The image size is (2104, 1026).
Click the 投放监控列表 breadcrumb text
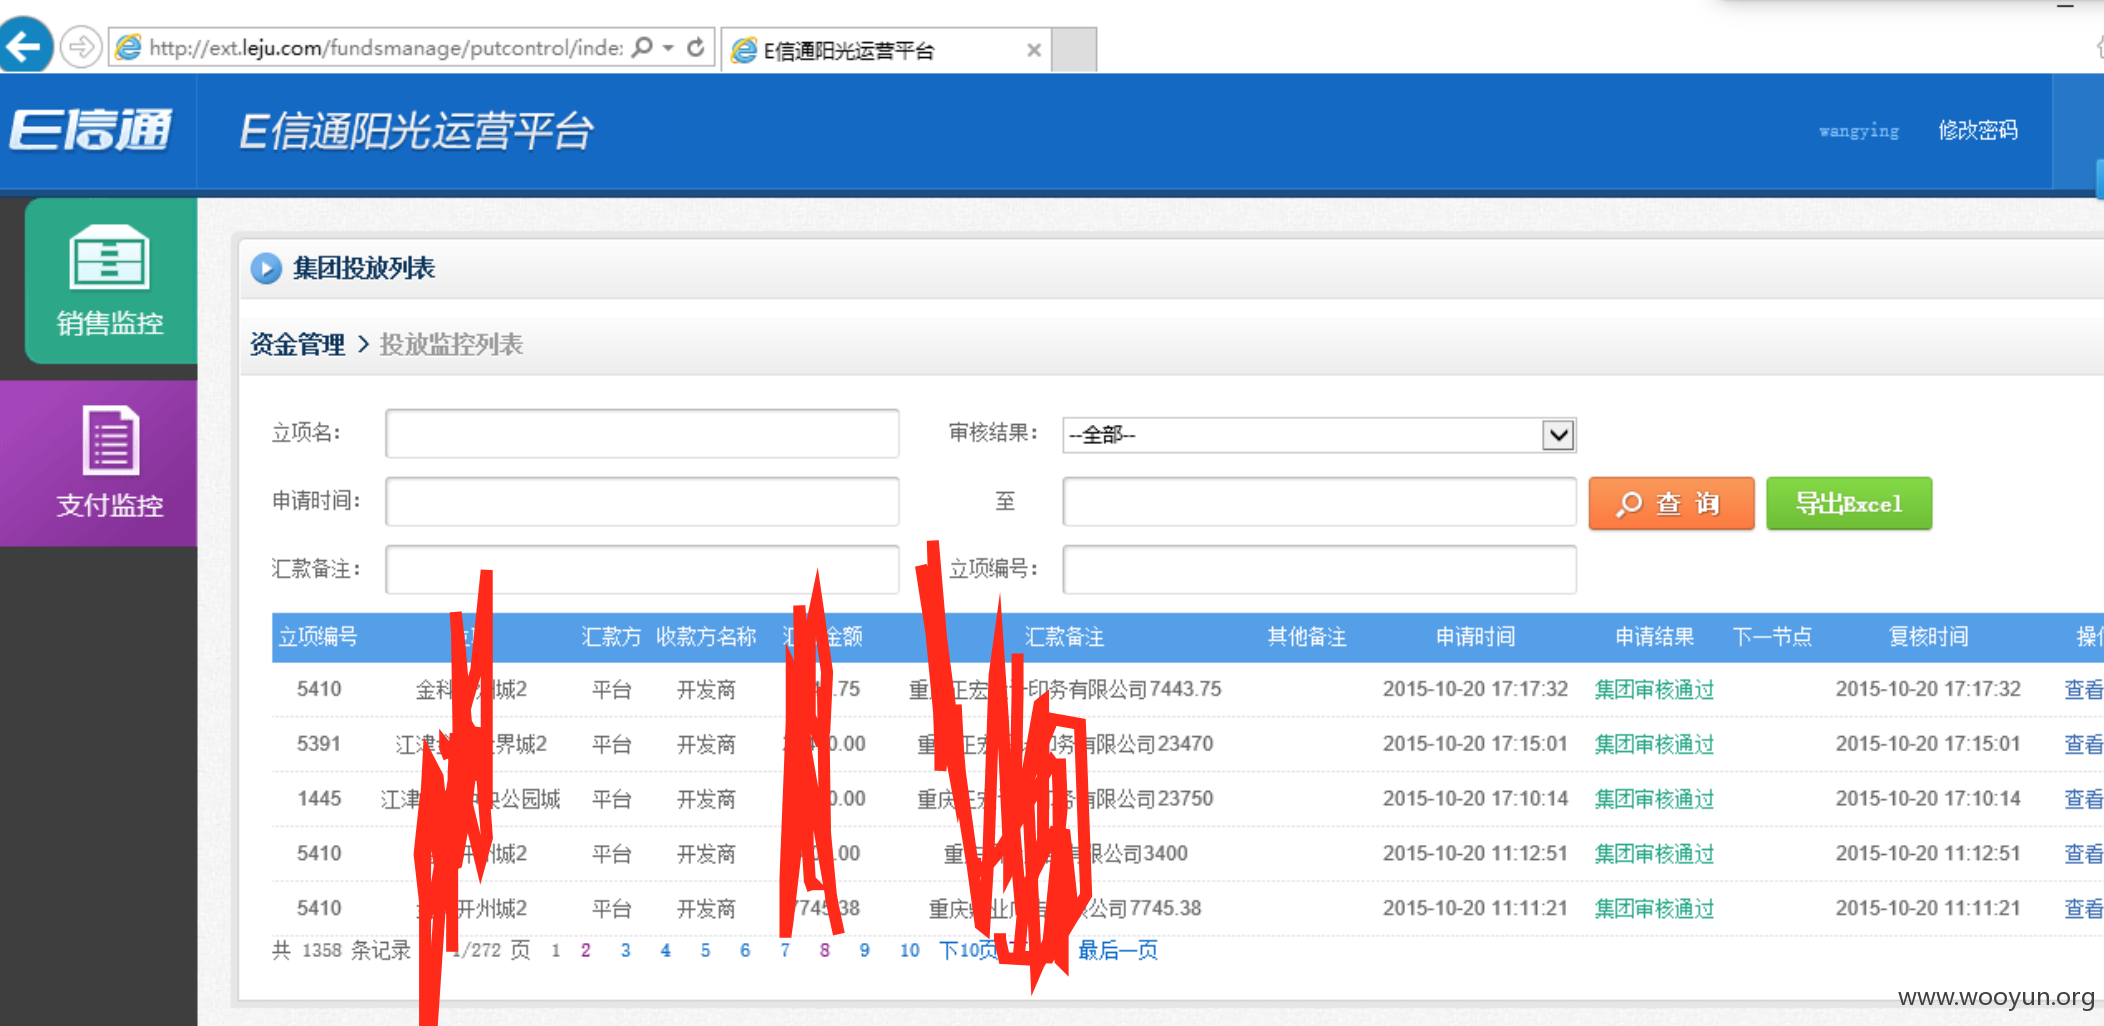(x=451, y=344)
